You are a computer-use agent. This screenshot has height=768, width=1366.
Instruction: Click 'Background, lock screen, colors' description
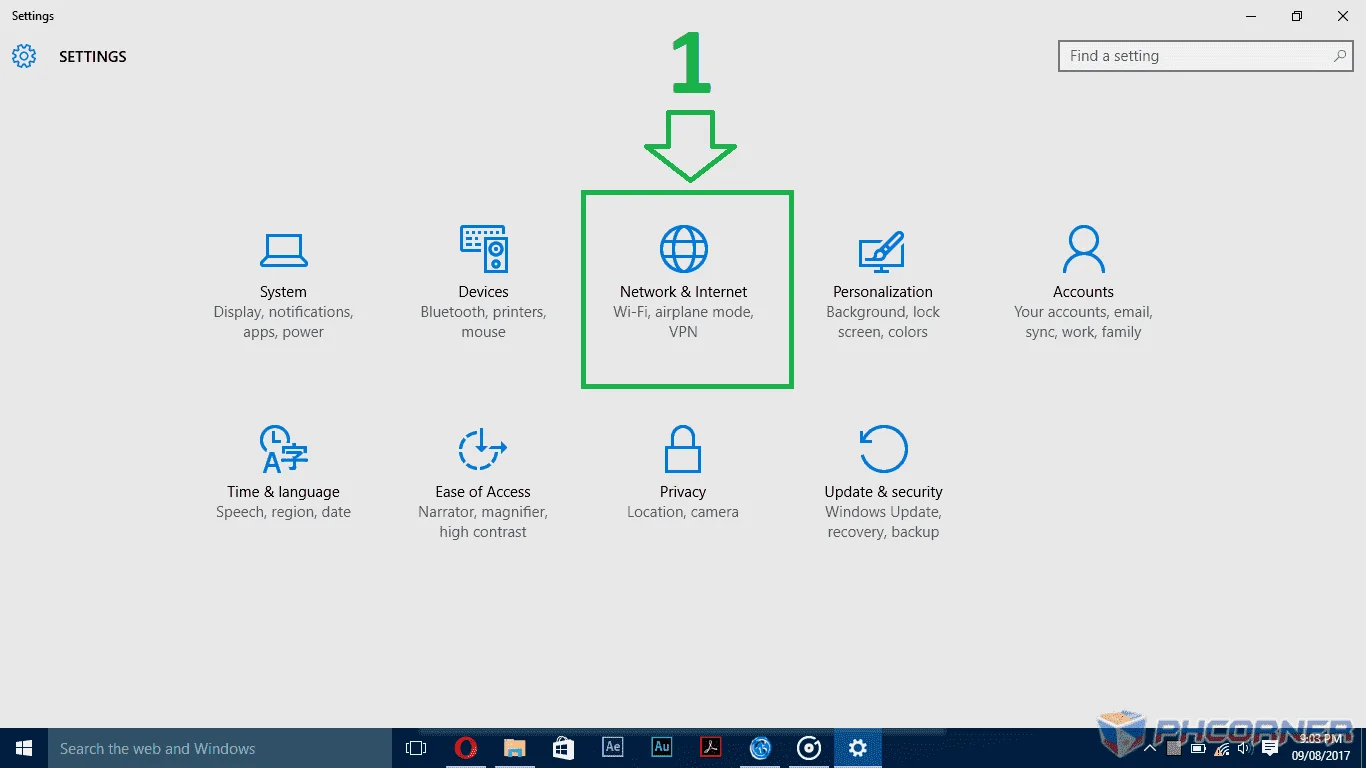[883, 322]
